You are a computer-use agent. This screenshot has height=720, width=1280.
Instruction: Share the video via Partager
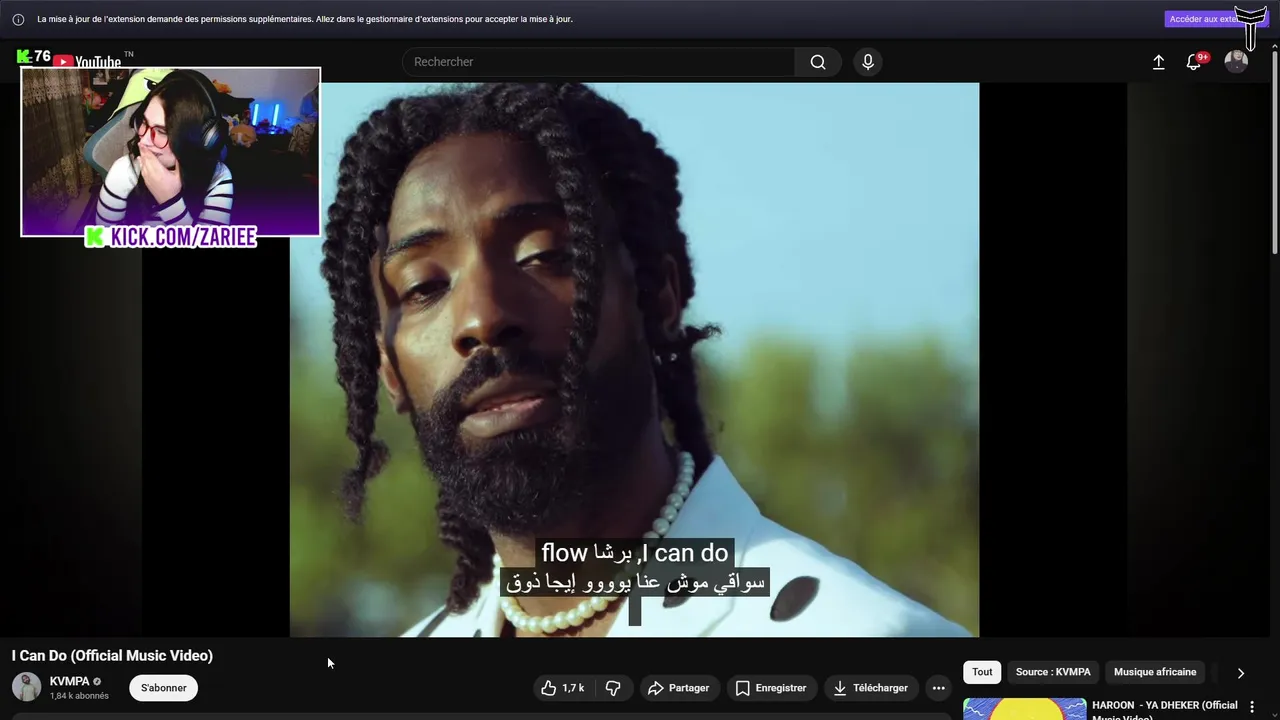click(x=678, y=688)
